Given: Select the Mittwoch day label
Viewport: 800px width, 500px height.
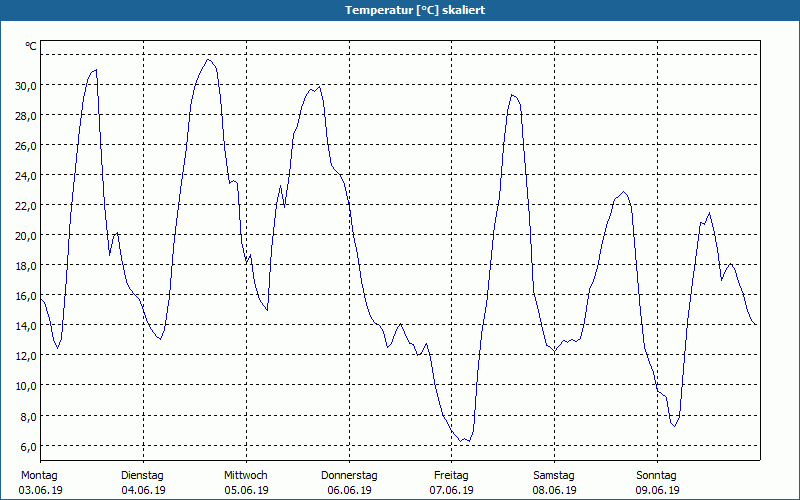Looking at the screenshot, I should [x=246, y=476].
